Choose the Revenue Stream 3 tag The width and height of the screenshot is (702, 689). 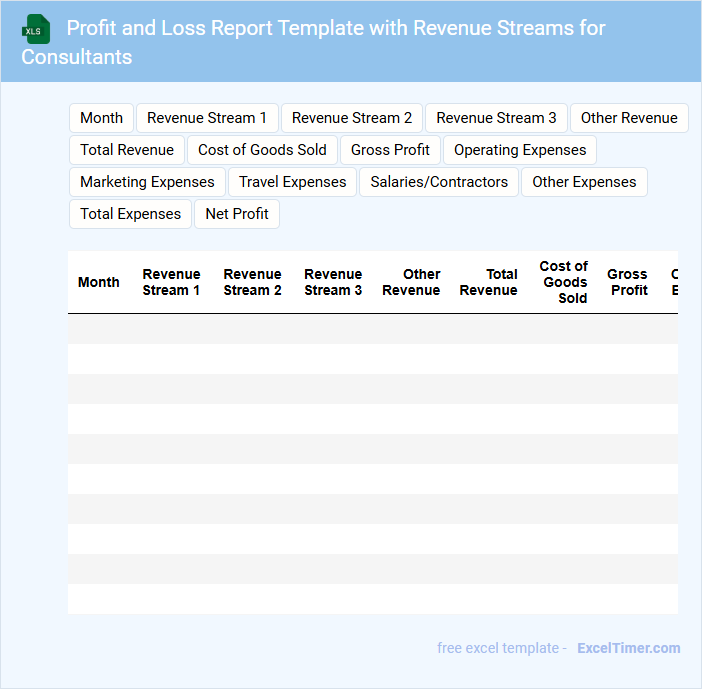click(x=496, y=118)
